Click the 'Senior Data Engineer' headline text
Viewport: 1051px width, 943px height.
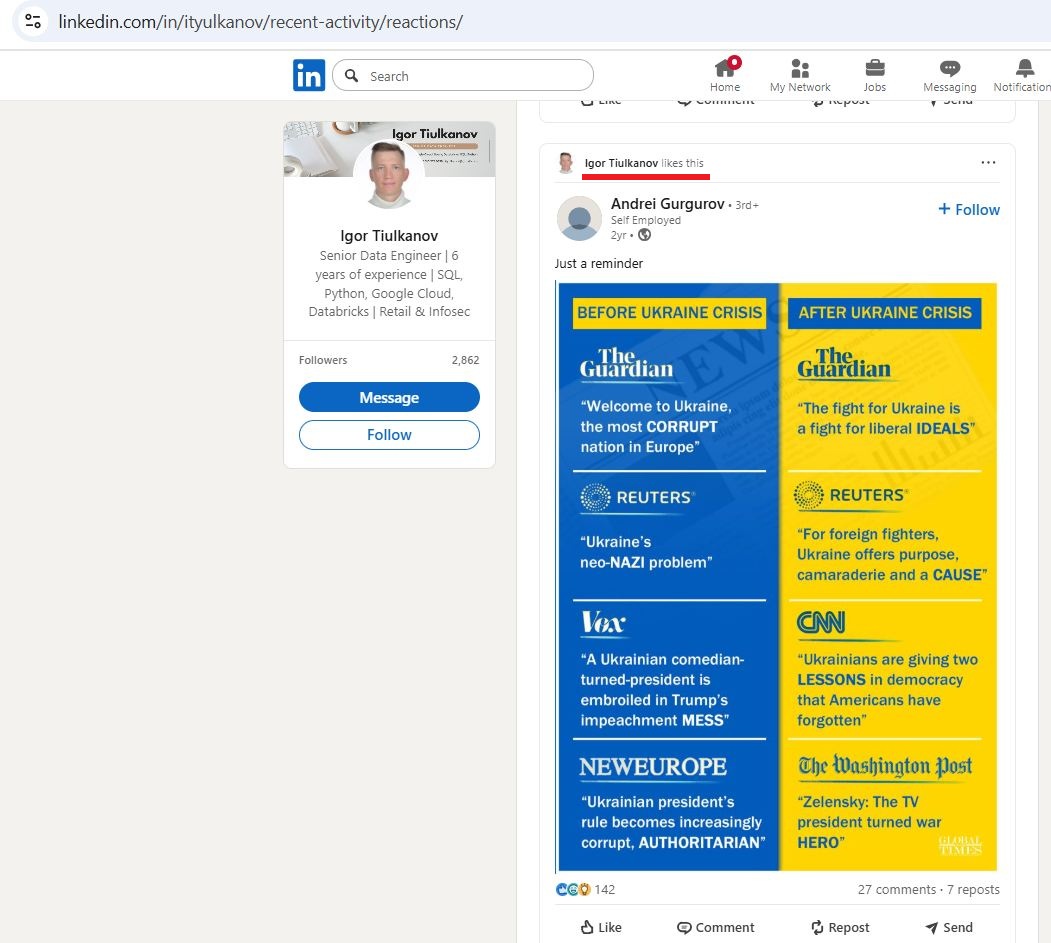pos(389,284)
